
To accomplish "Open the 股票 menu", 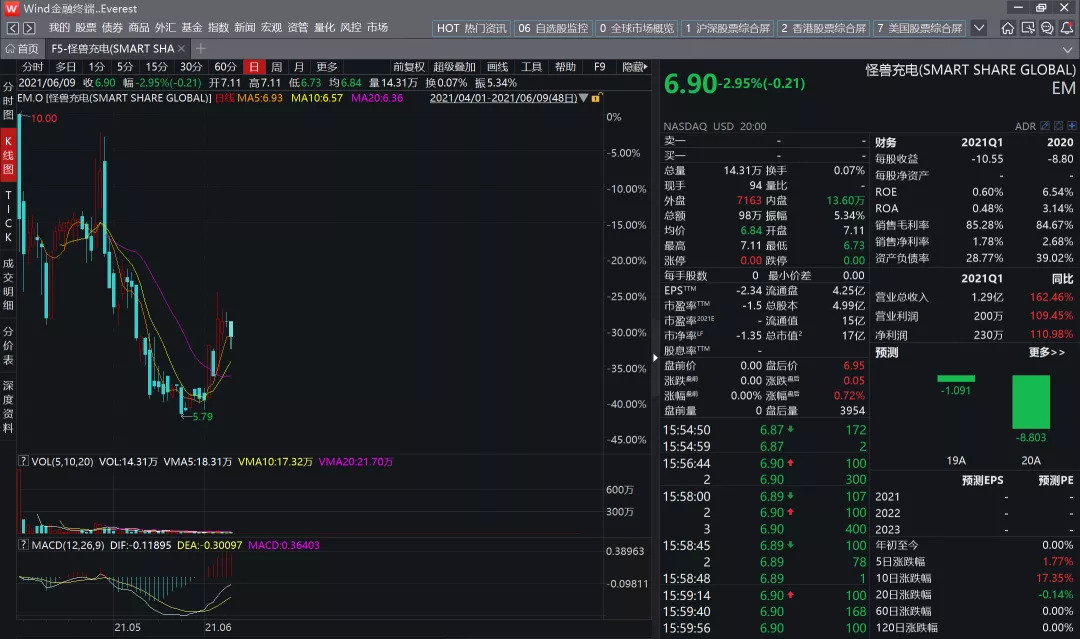I will (86, 28).
